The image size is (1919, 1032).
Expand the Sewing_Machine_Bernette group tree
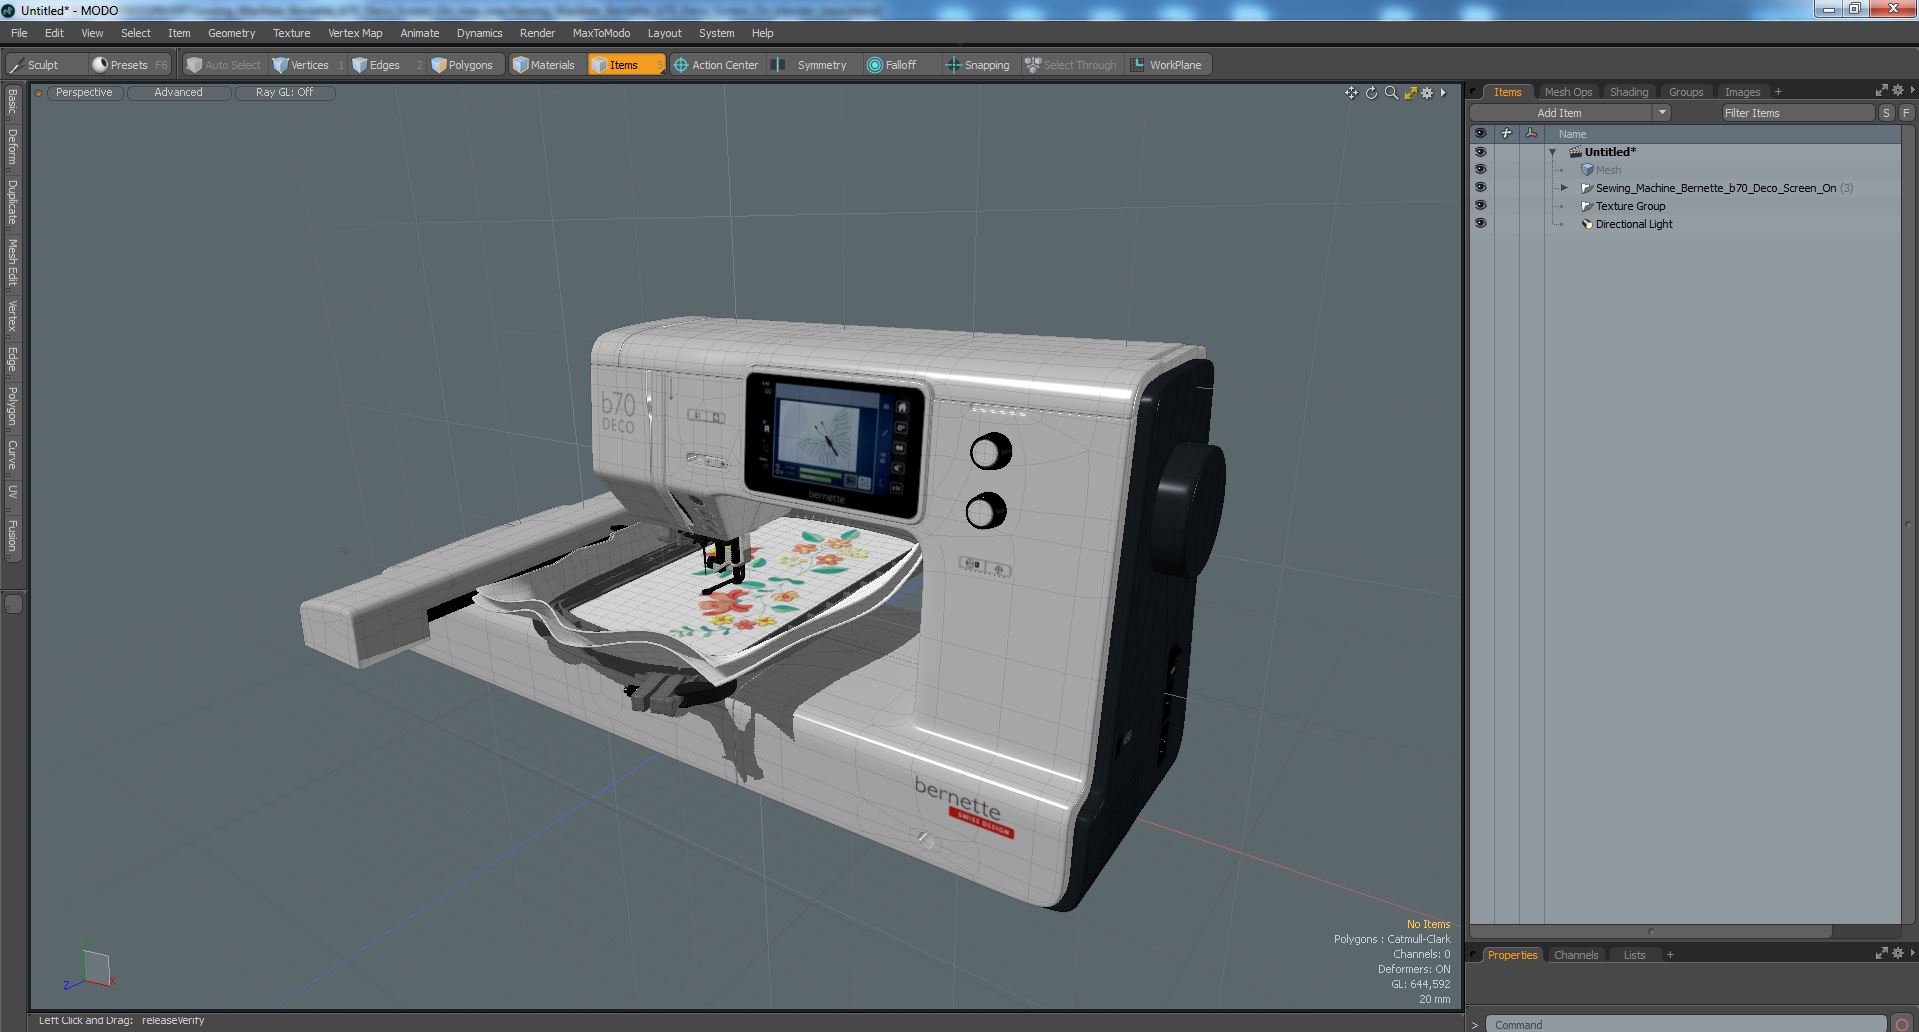point(1565,188)
